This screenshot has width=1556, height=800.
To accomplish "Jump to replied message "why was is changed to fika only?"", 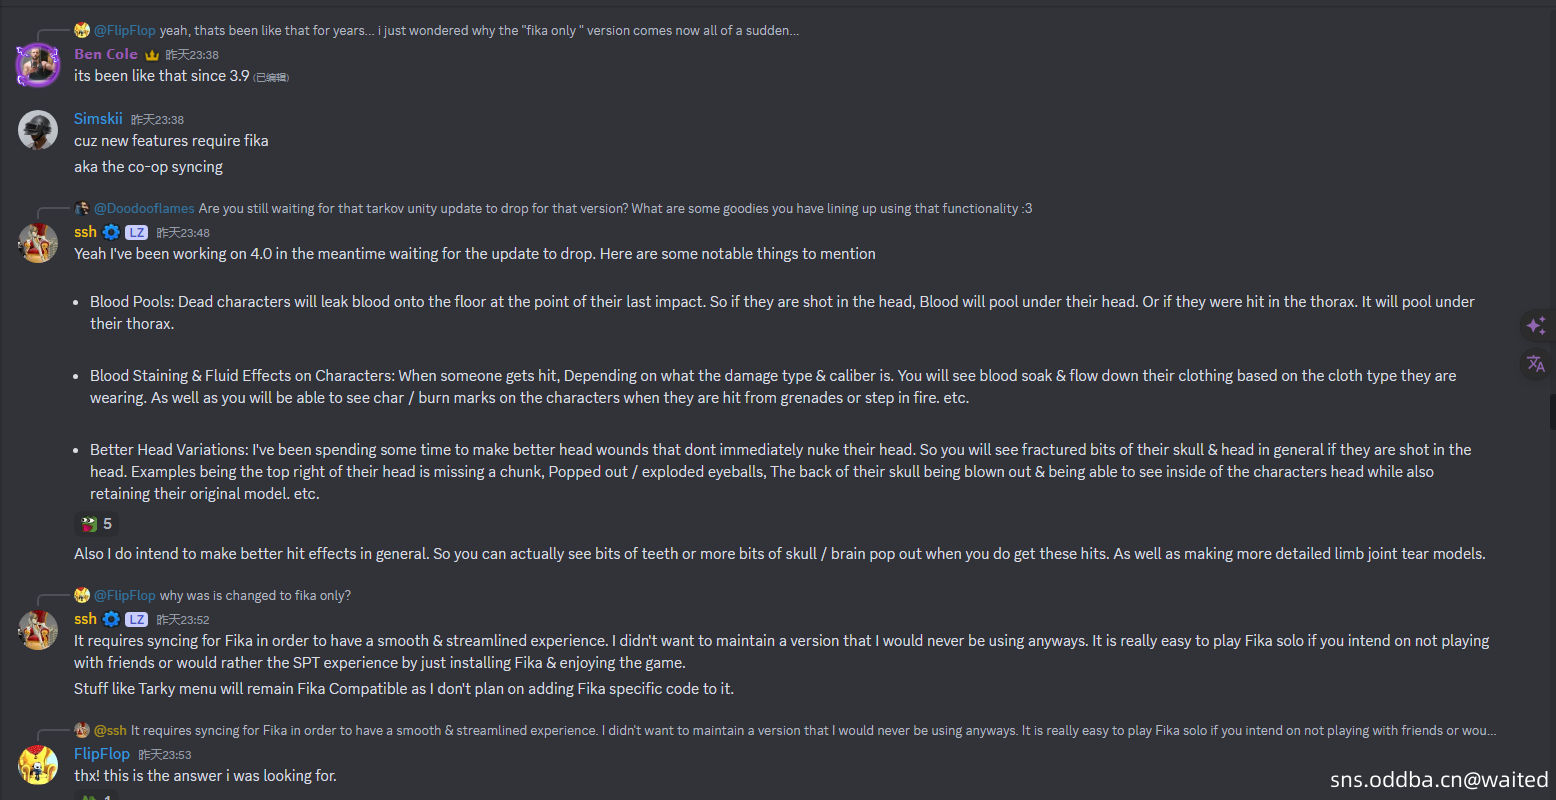I will click(255, 595).
